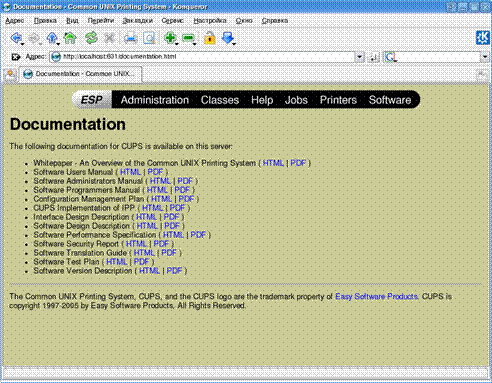492x383 pixels.
Task: Open HTML link for Software Programmers Manual
Action: (157, 190)
